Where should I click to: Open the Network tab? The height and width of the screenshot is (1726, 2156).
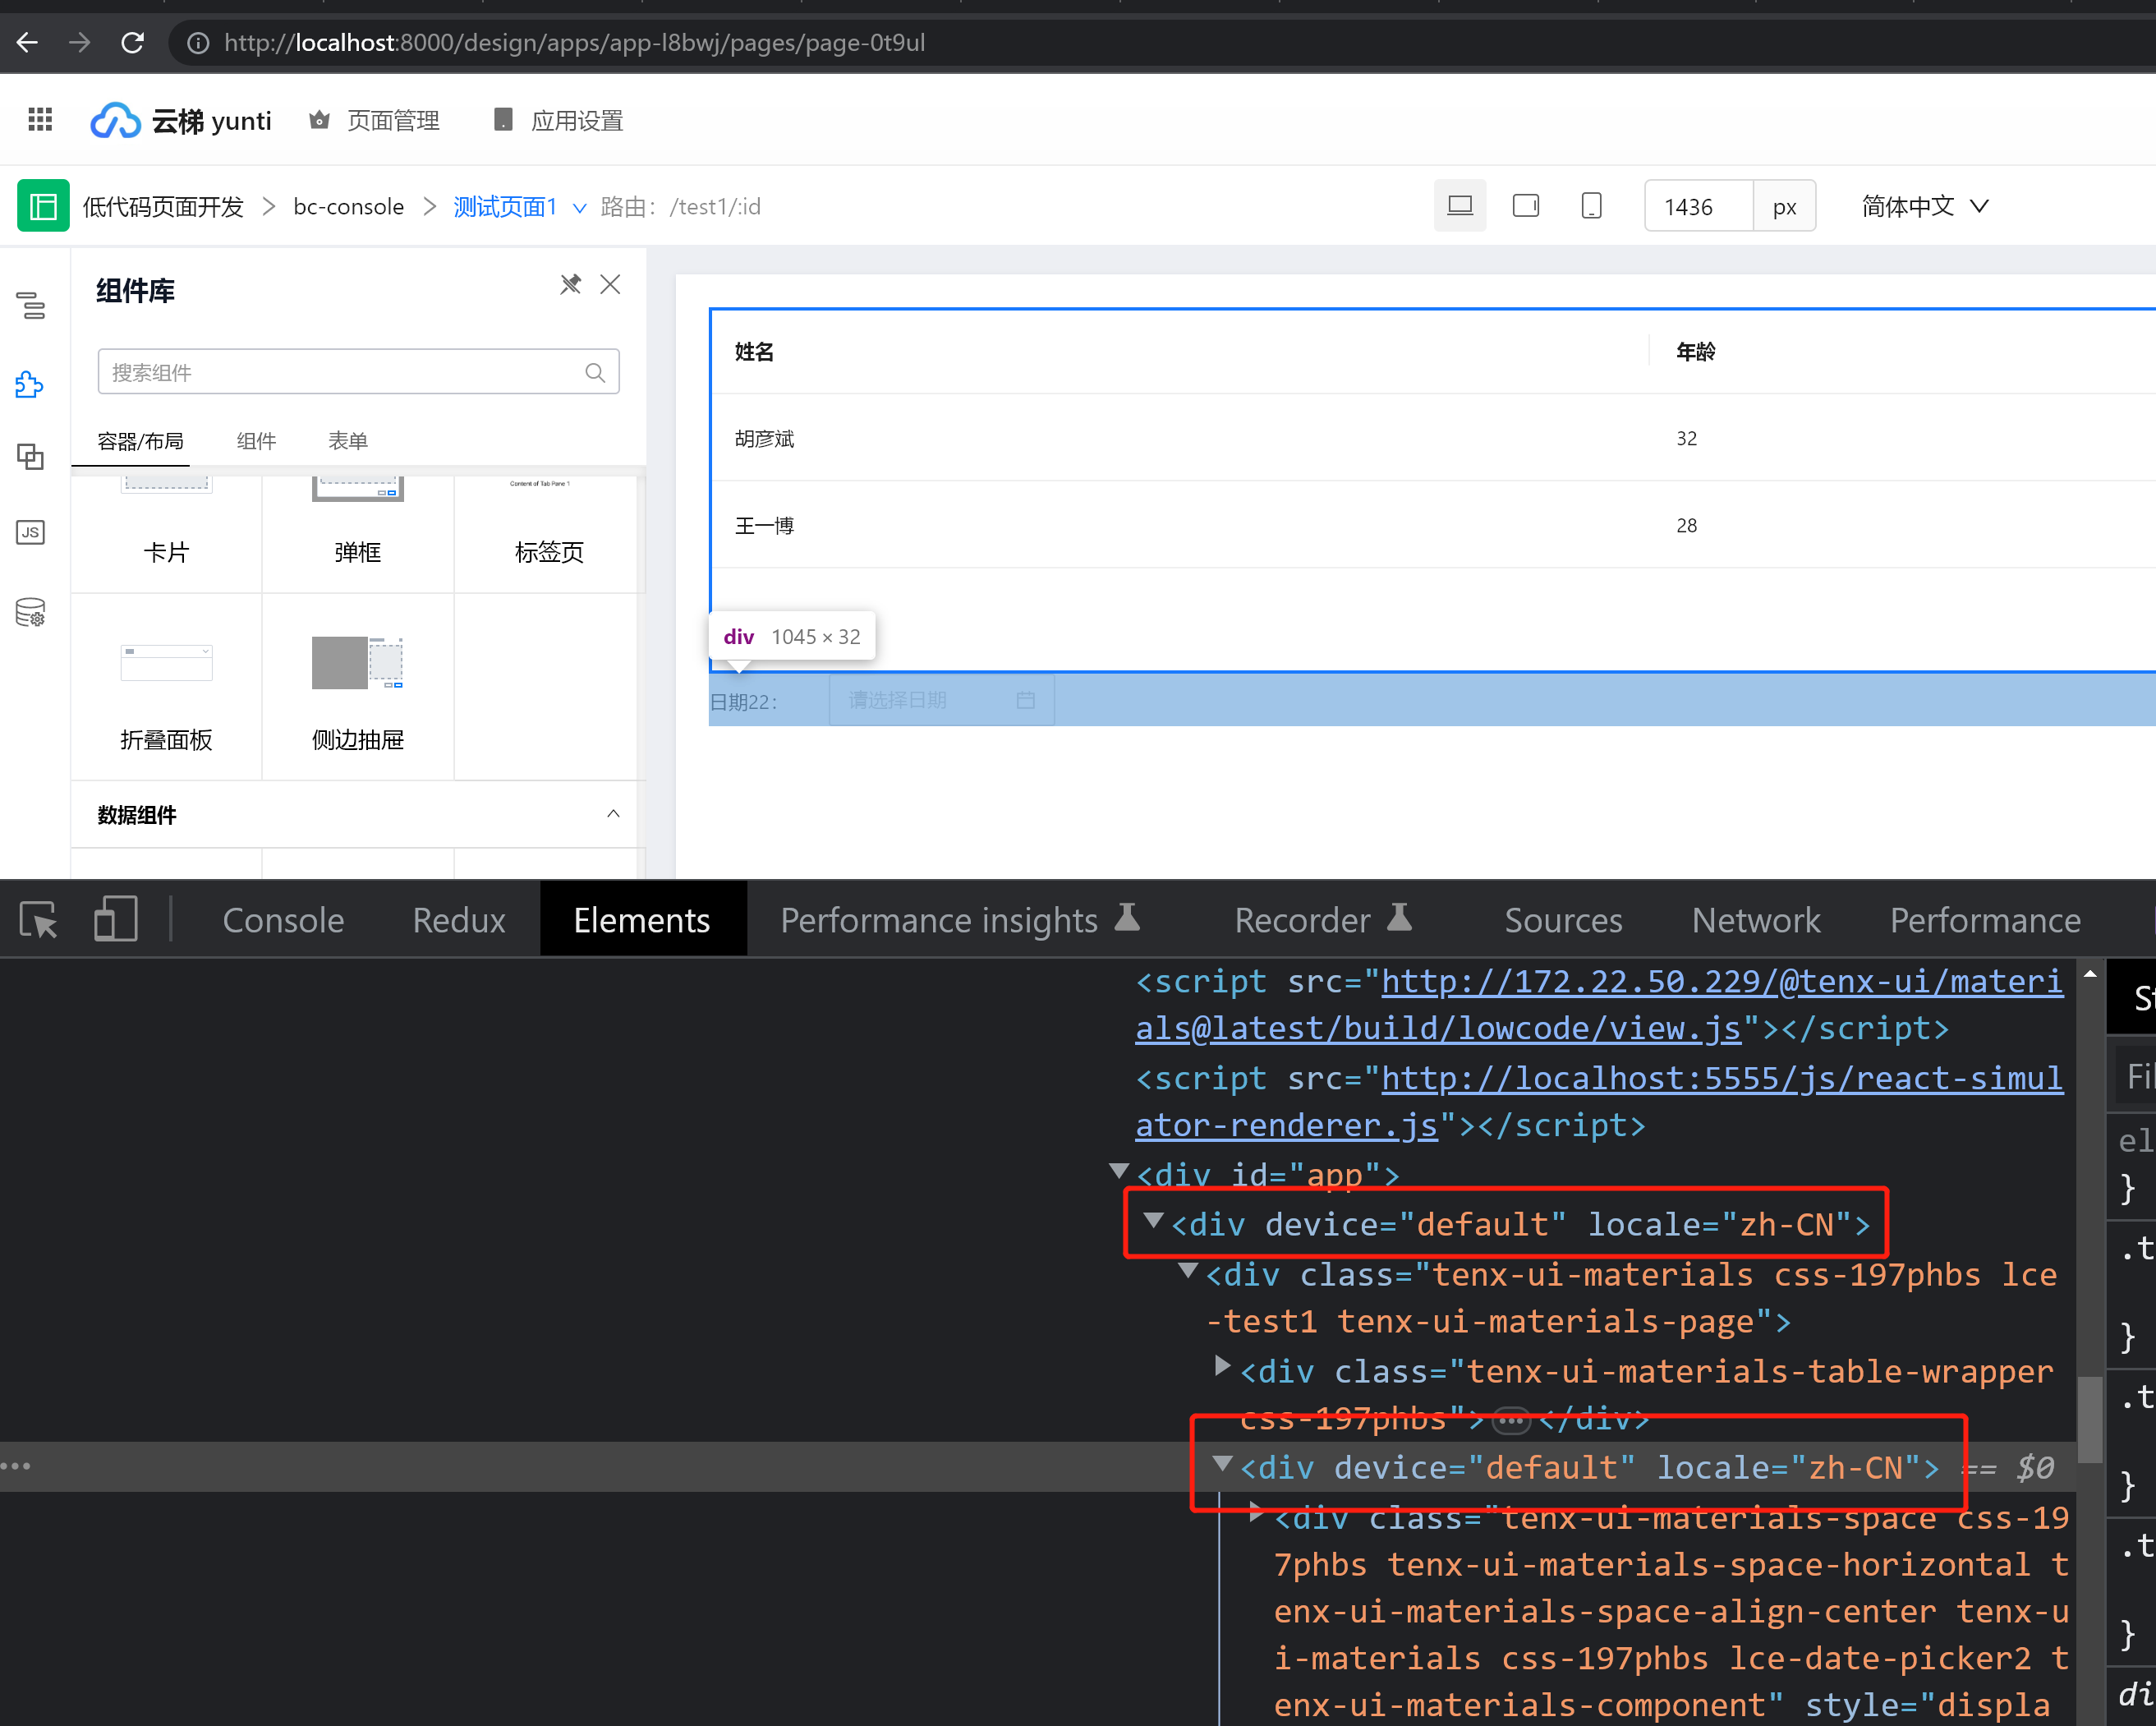tap(1756, 919)
